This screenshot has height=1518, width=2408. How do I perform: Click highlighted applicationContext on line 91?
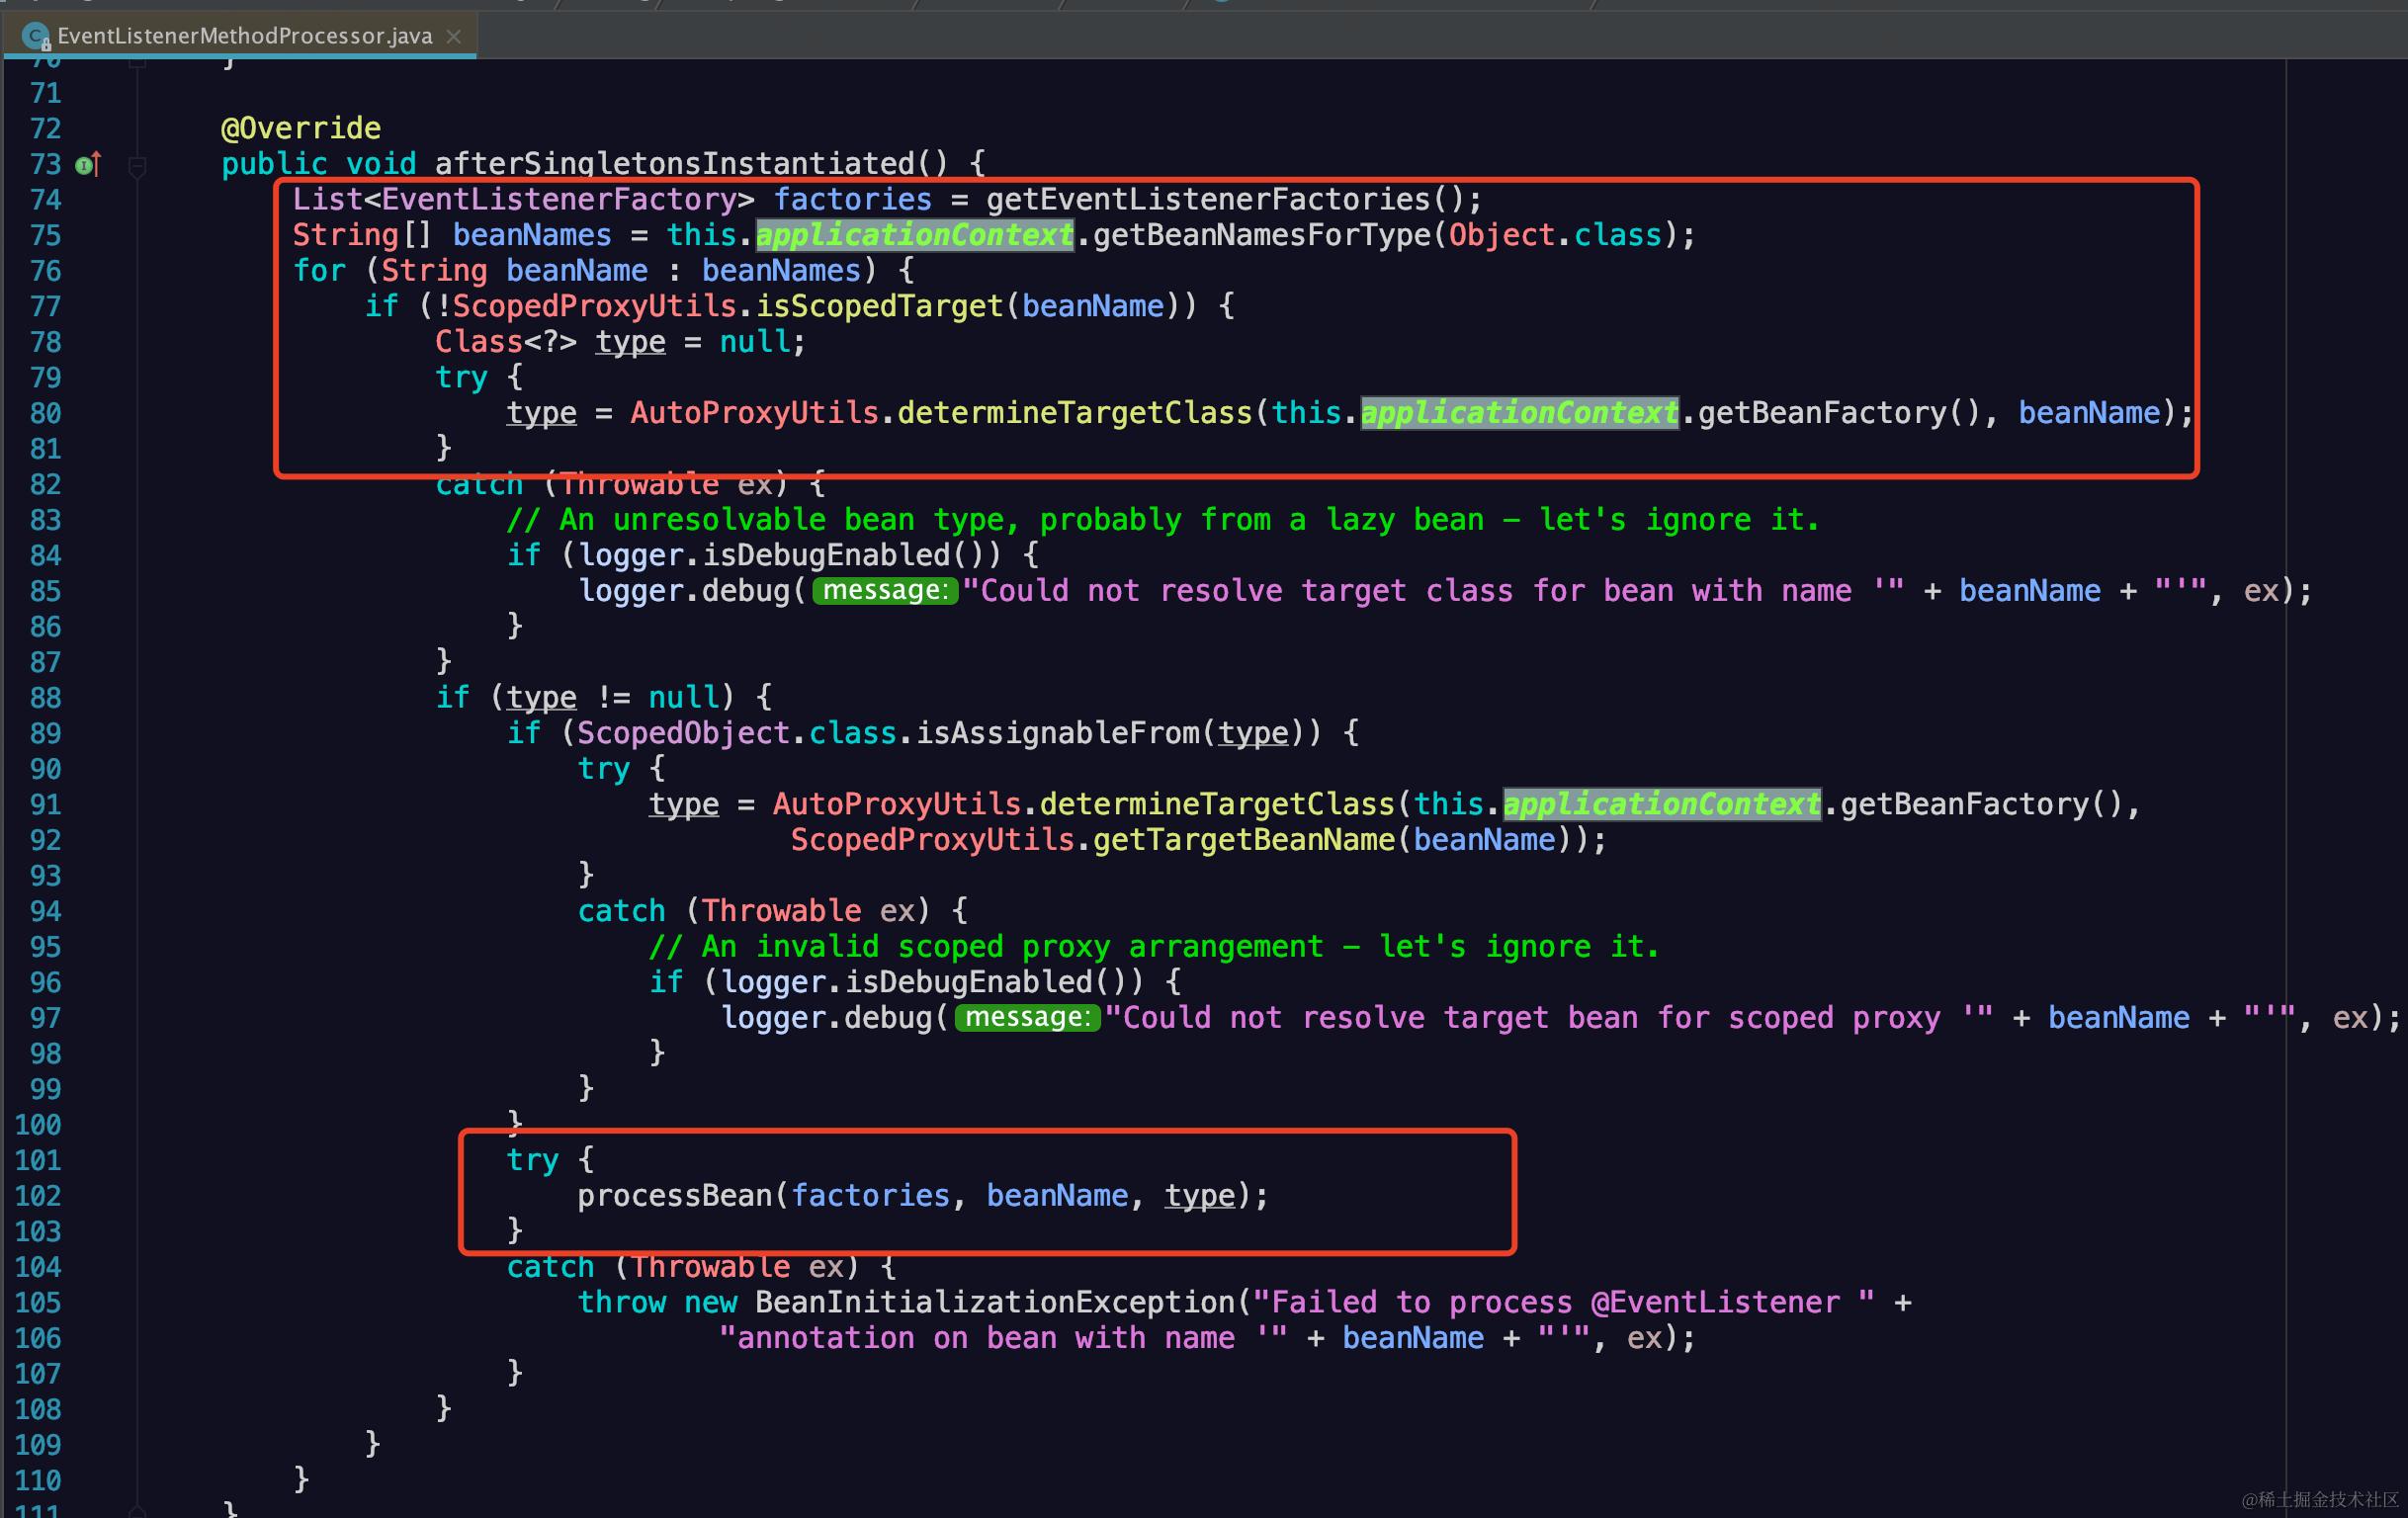[1661, 804]
